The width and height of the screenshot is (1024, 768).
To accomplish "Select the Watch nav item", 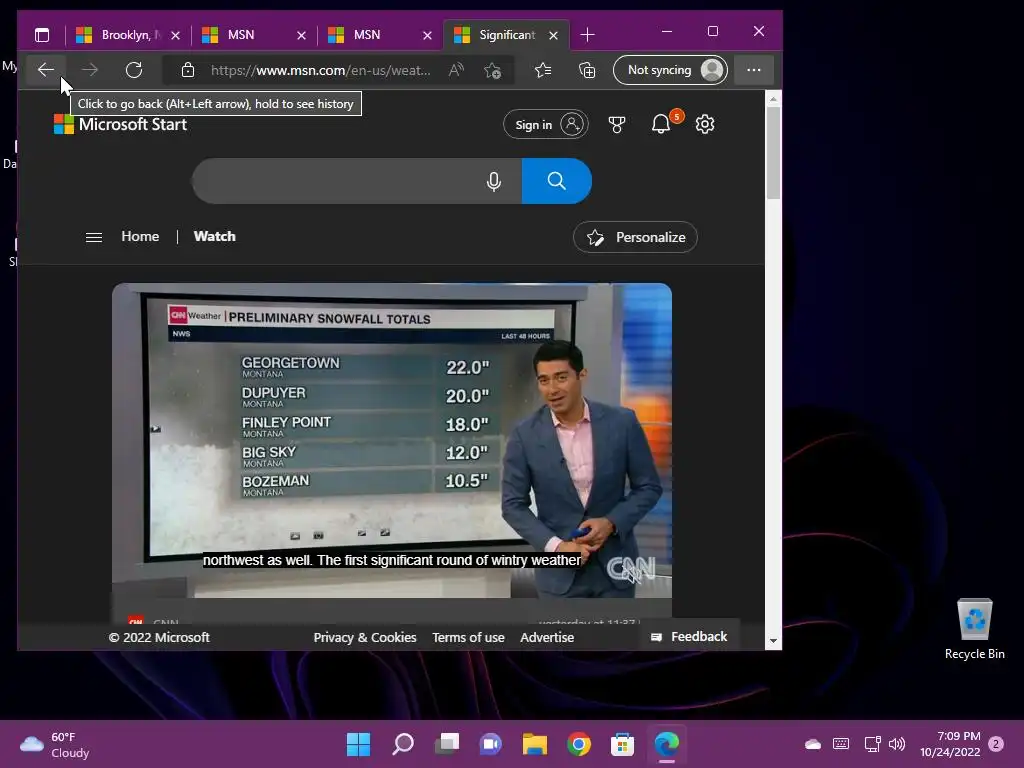I will (x=214, y=236).
